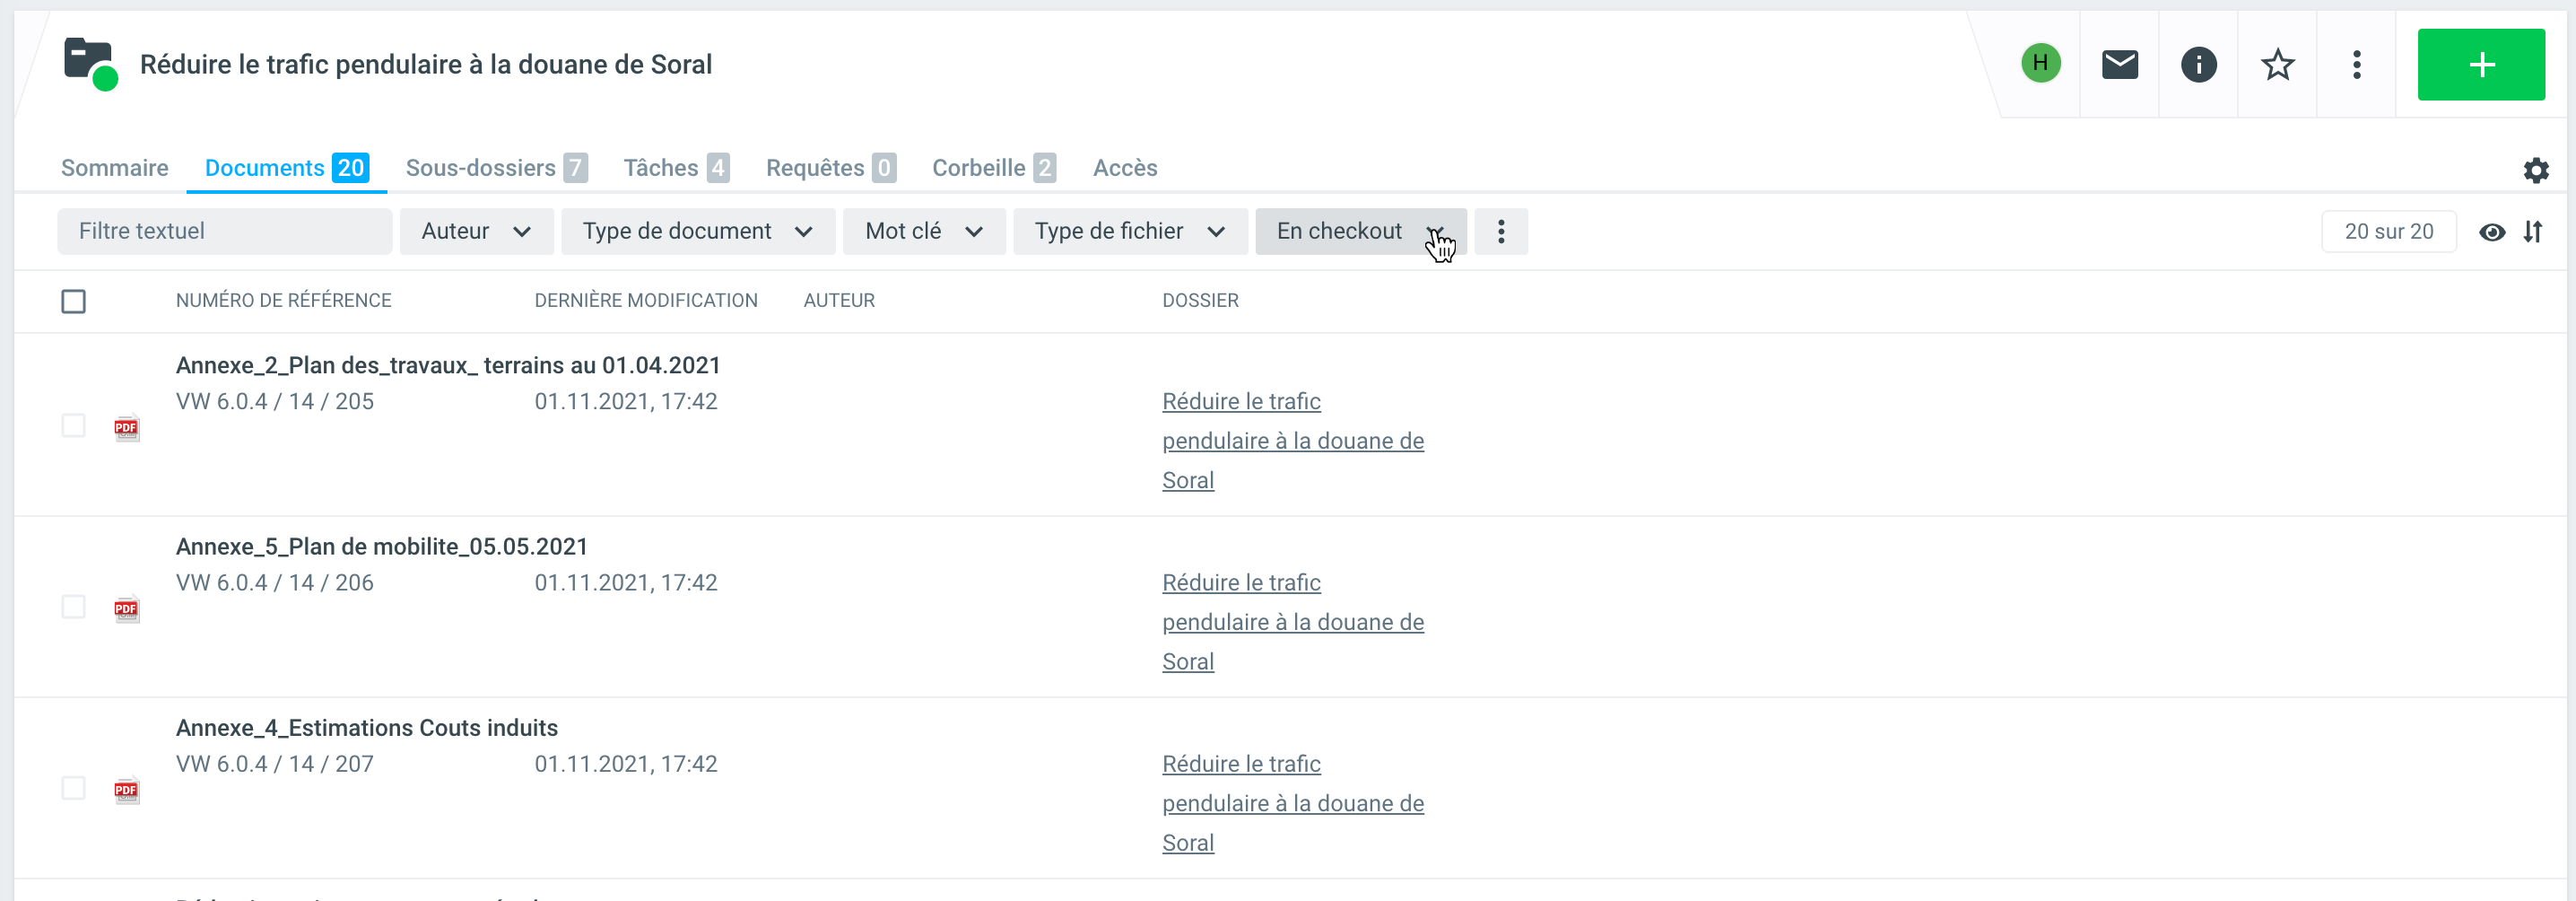Viewport: 2576px width, 901px height.
Task: Toggle the eye column visibility icon
Action: (x=2492, y=232)
